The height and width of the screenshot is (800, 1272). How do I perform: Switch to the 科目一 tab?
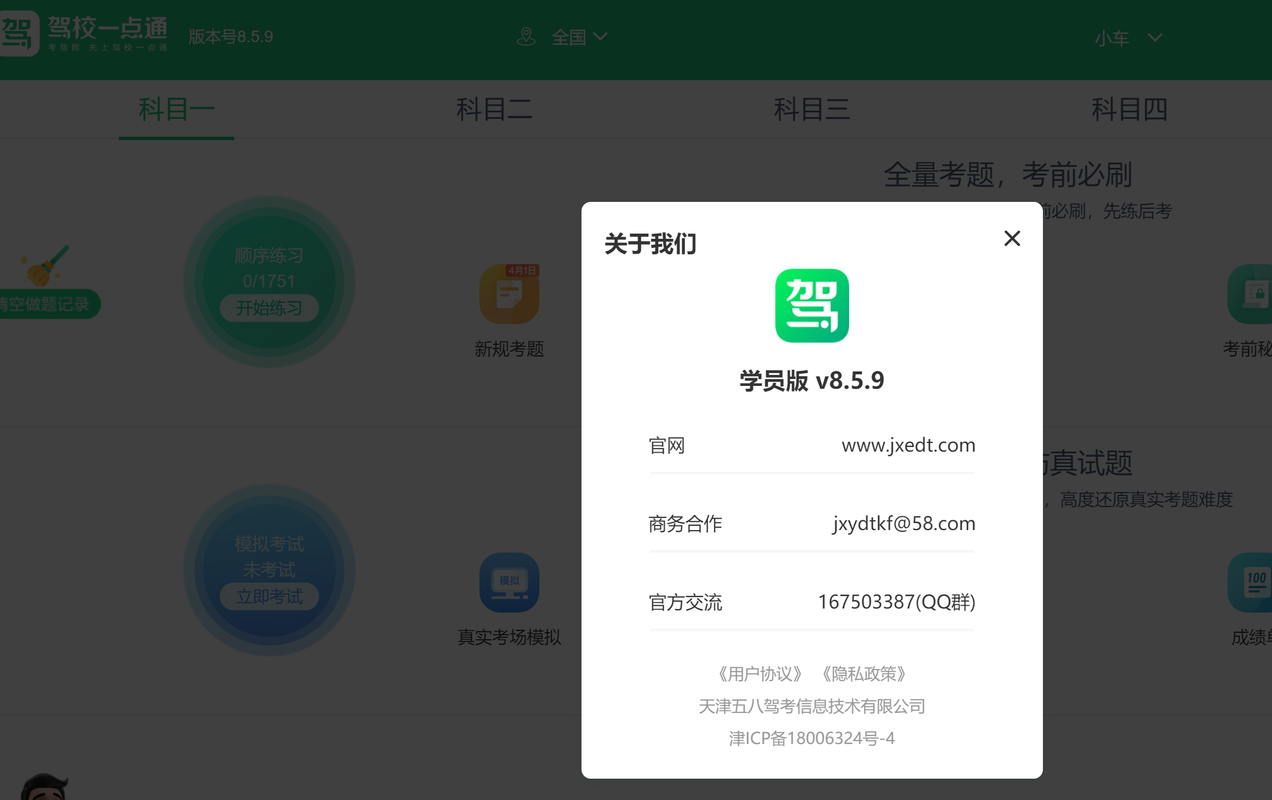pos(176,109)
